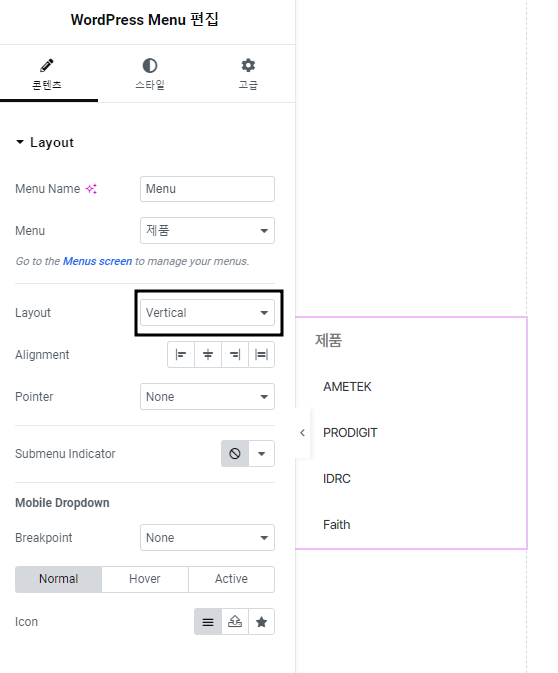Switch to Active state
Screen dimensions: 558x673
[231, 579]
